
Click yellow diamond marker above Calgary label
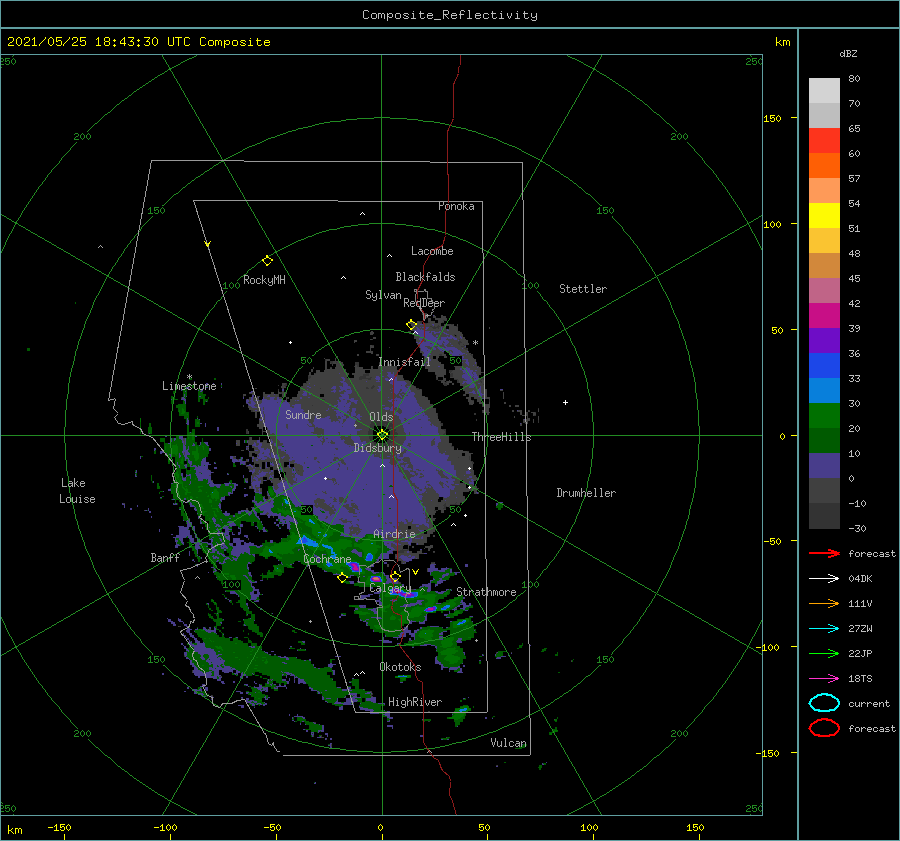(395, 576)
